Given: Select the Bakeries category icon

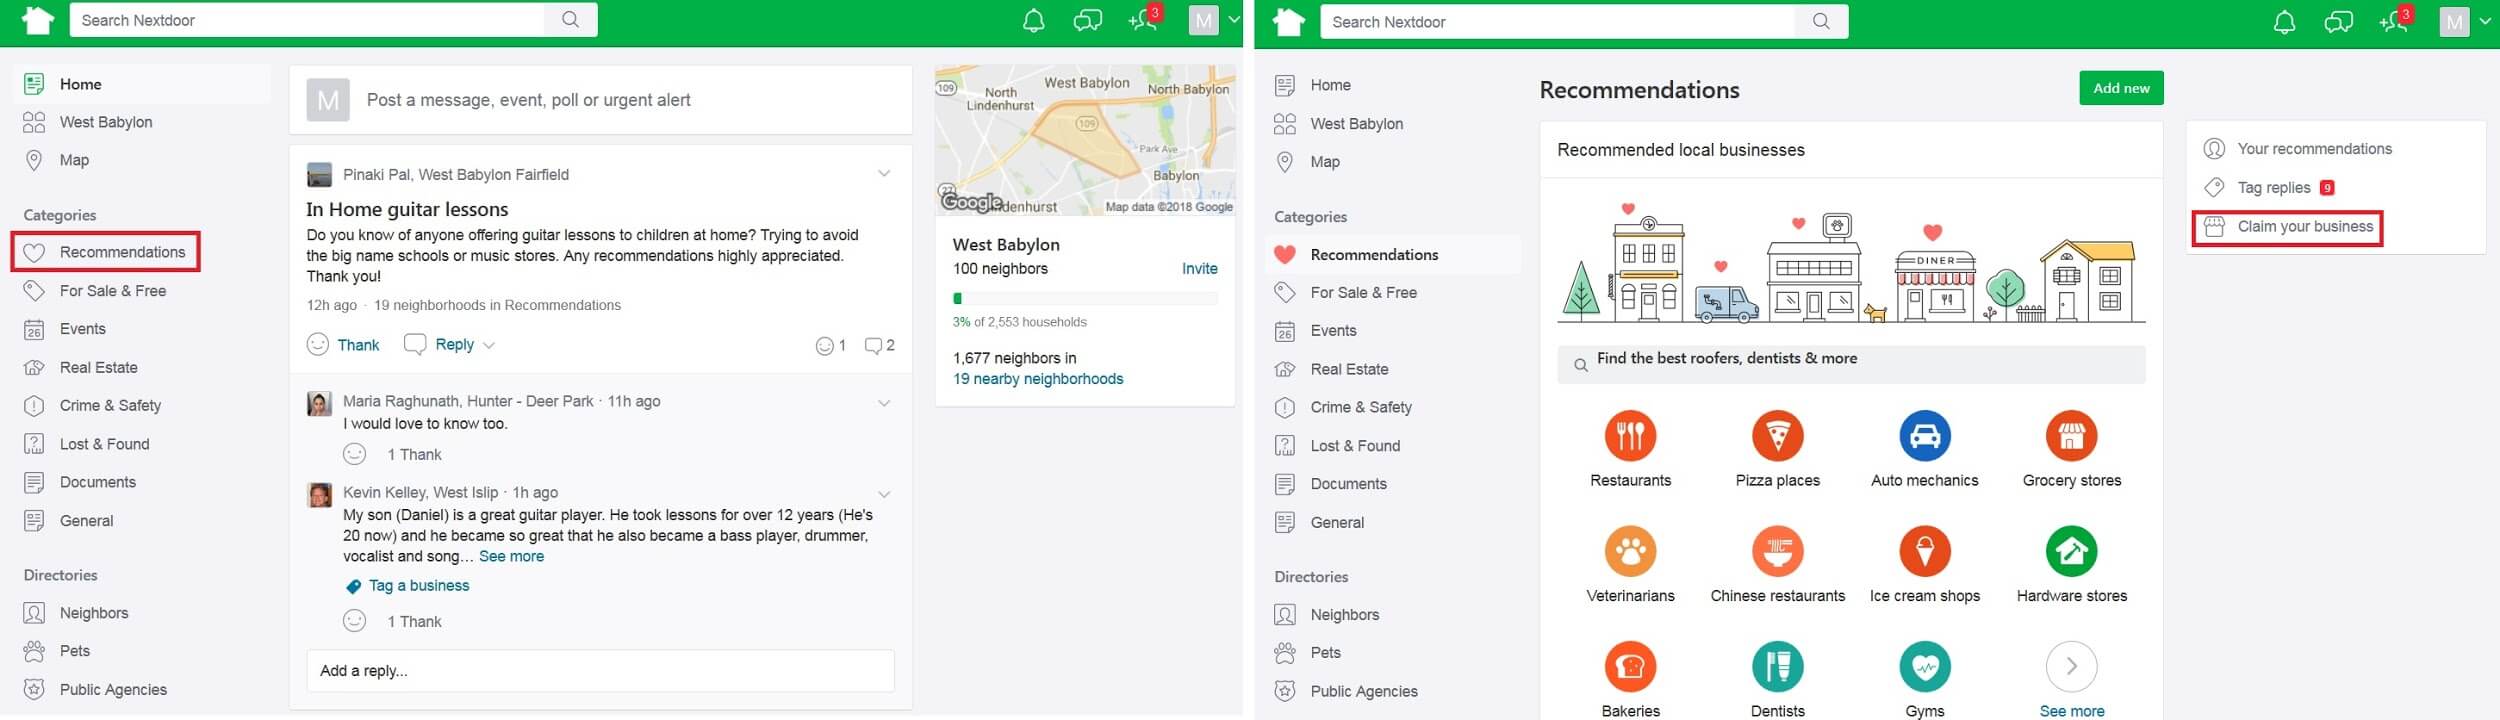Looking at the screenshot, I should coord(1630,666).
